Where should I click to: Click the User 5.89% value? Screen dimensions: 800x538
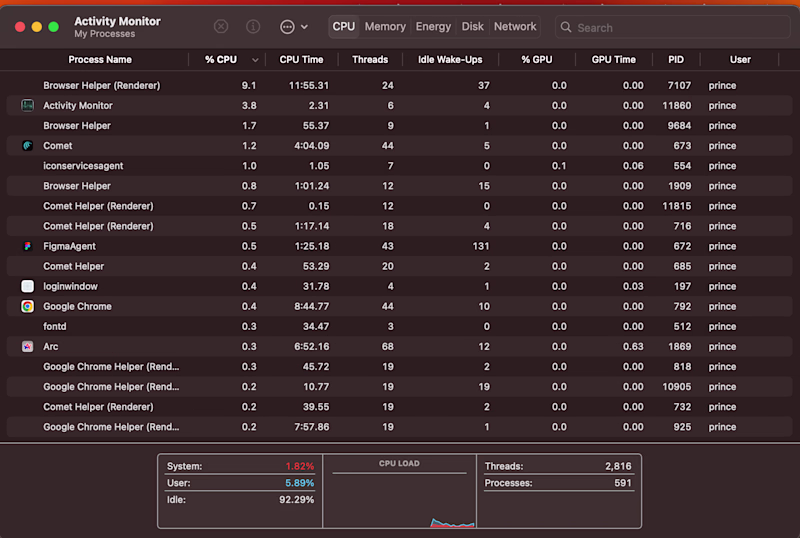click(x=299, y=483)
